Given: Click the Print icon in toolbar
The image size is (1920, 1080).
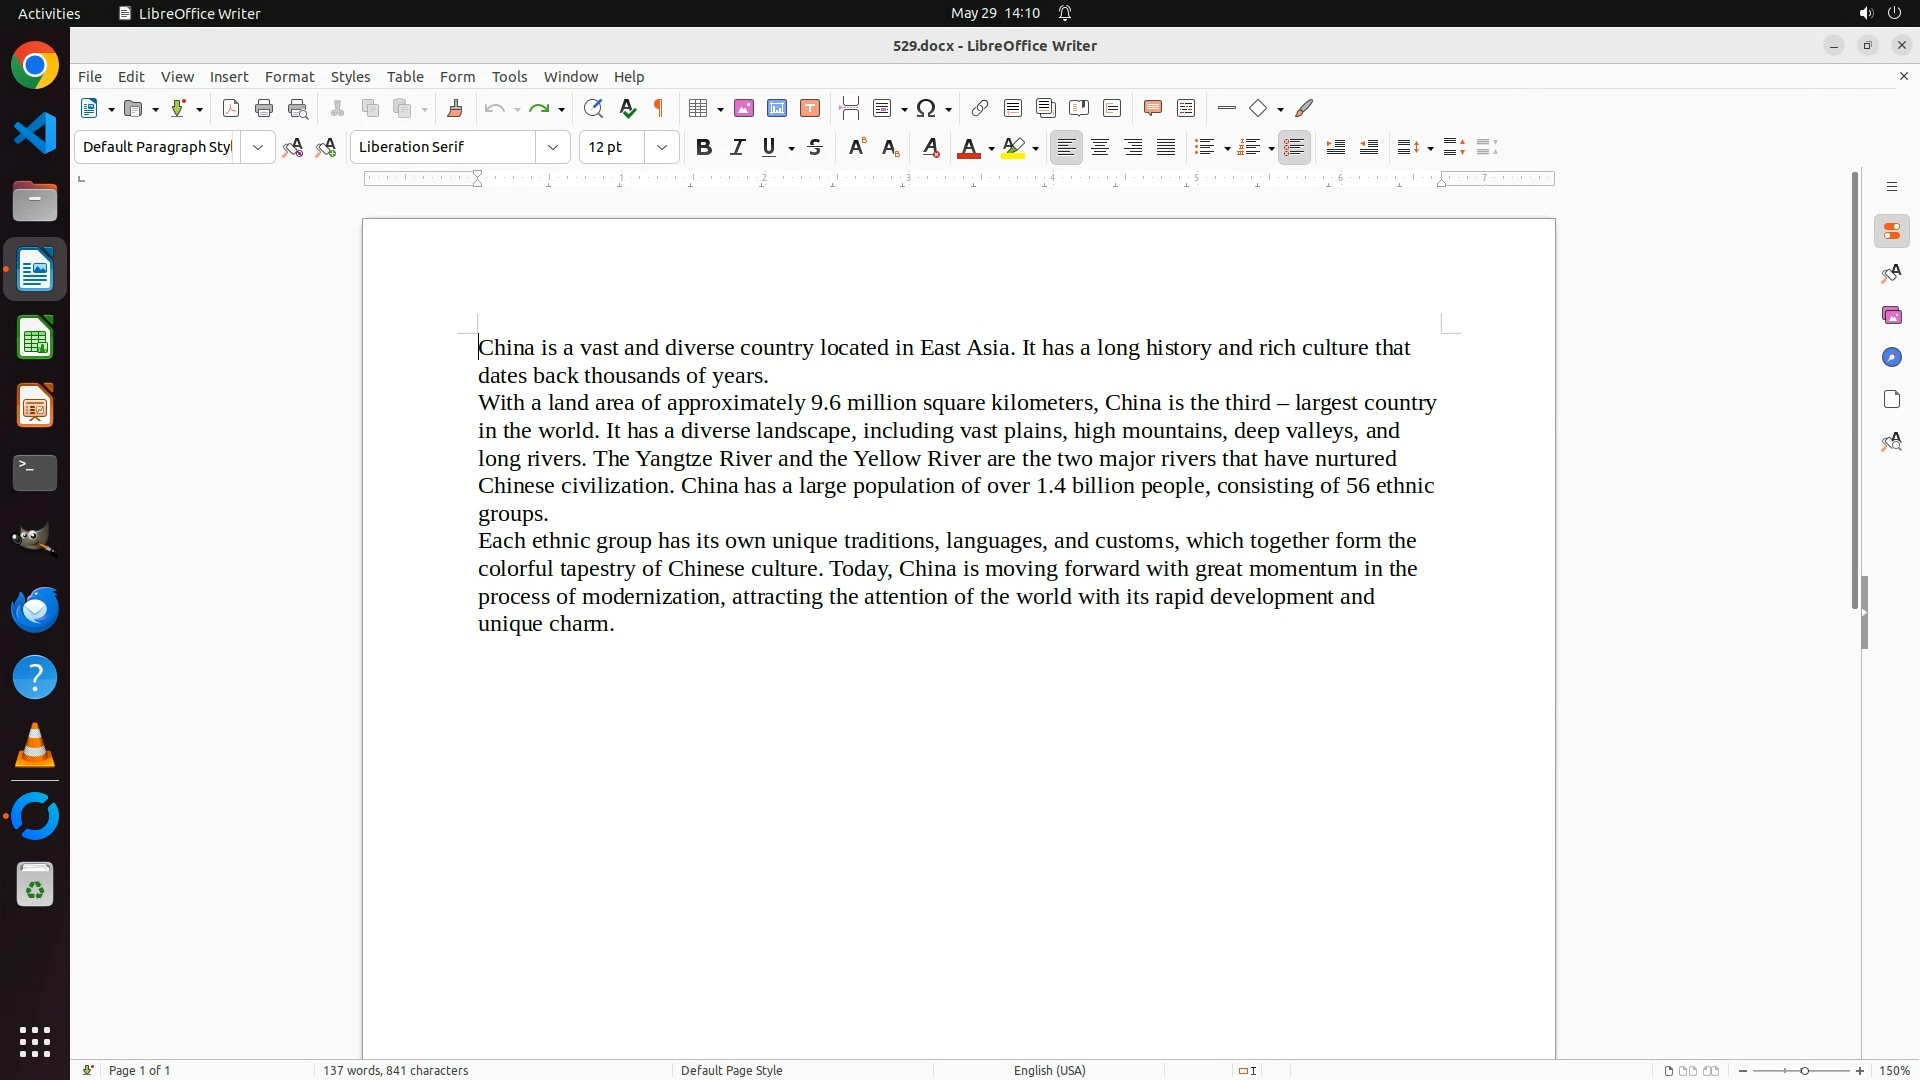Looking at the screenshot, I should pos(264,108).
